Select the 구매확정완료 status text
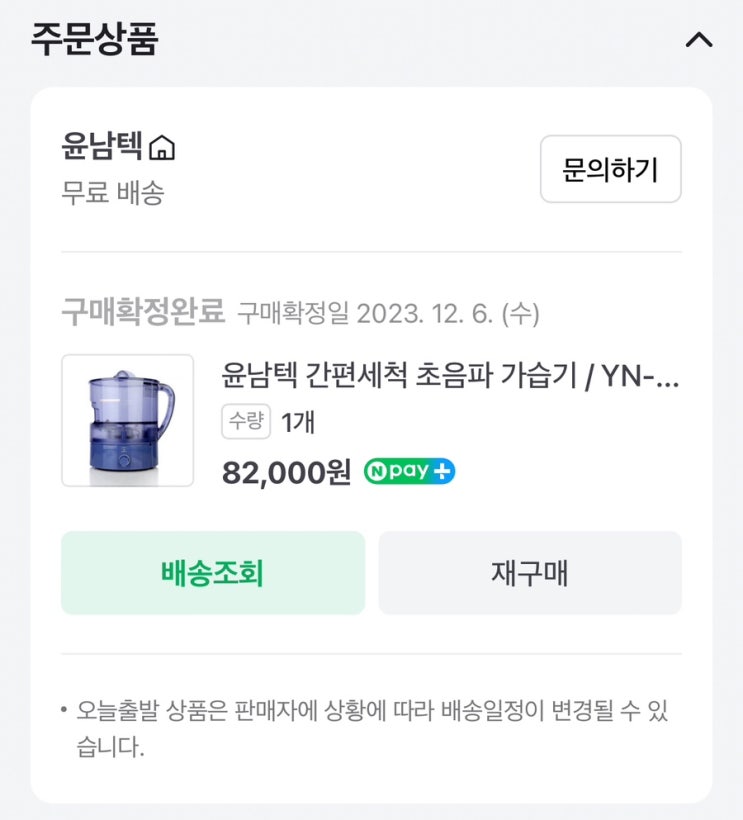 pyautogui.click(x=143, y=313)
